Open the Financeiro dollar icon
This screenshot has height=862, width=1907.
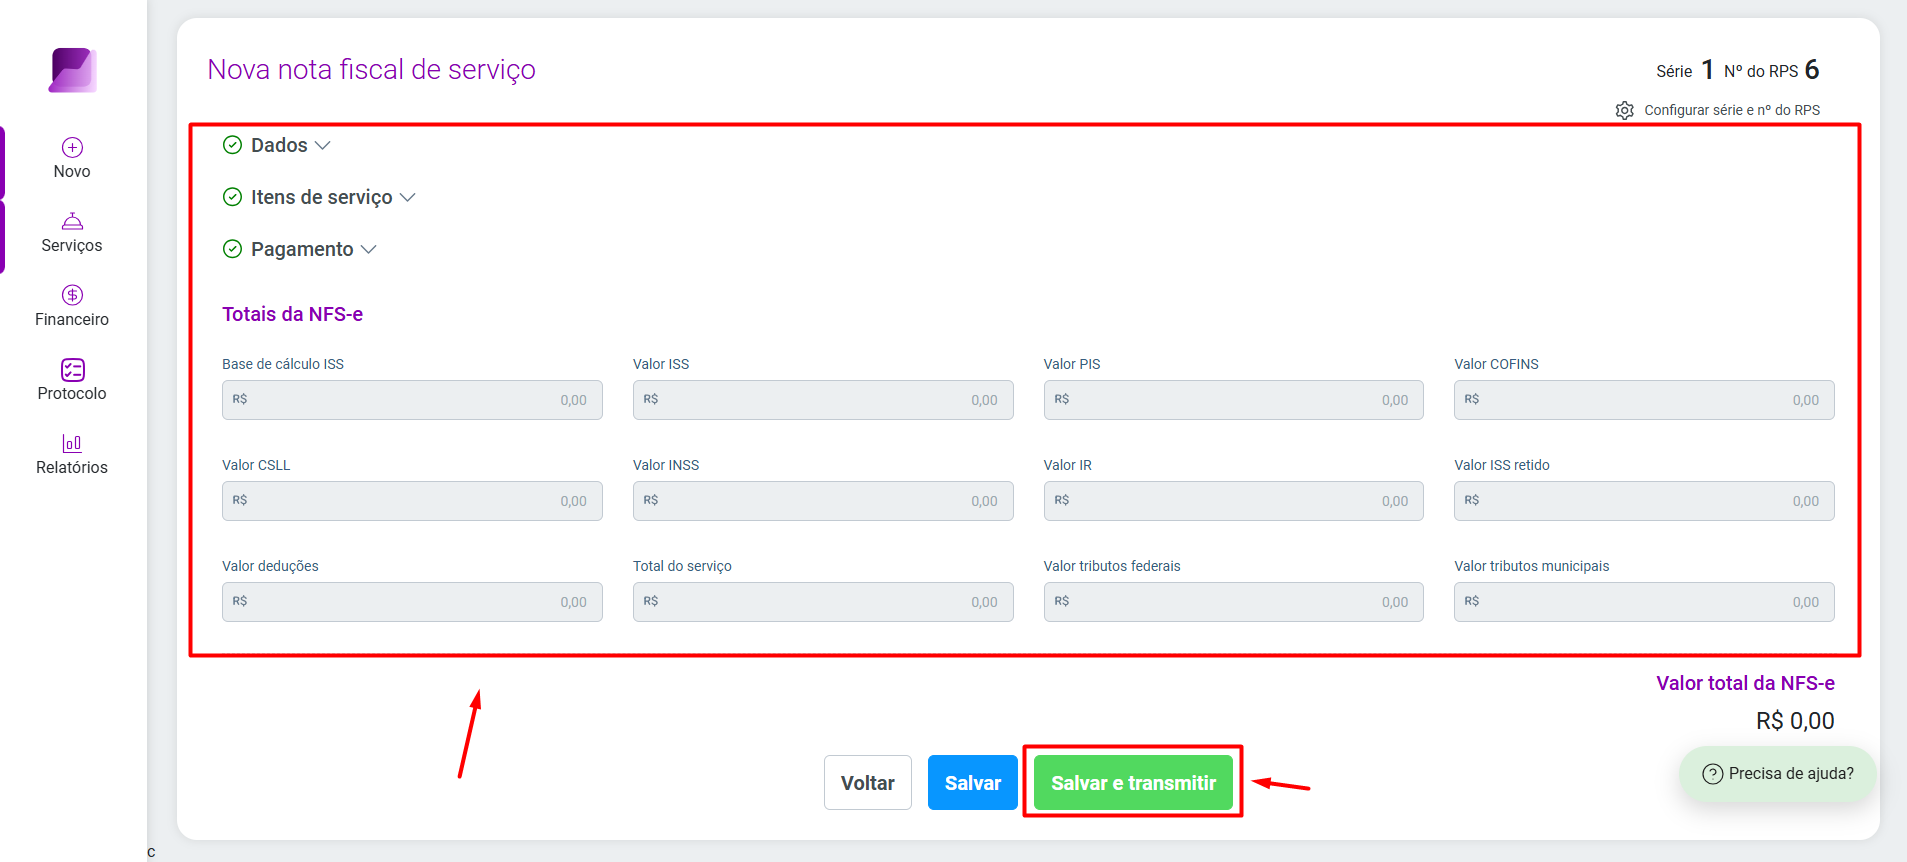click(x=72, y=295)
